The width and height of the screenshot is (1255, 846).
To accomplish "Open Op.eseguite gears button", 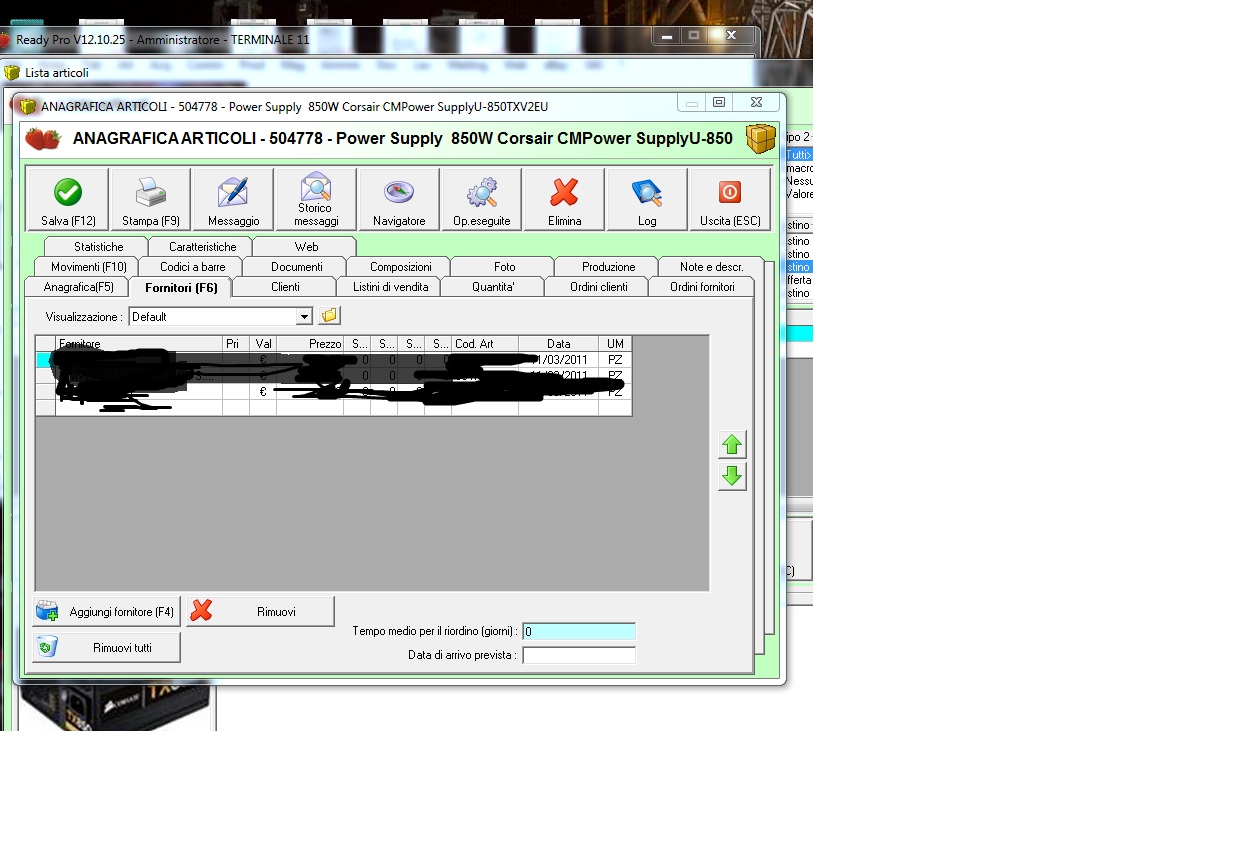I will [482, 199].
